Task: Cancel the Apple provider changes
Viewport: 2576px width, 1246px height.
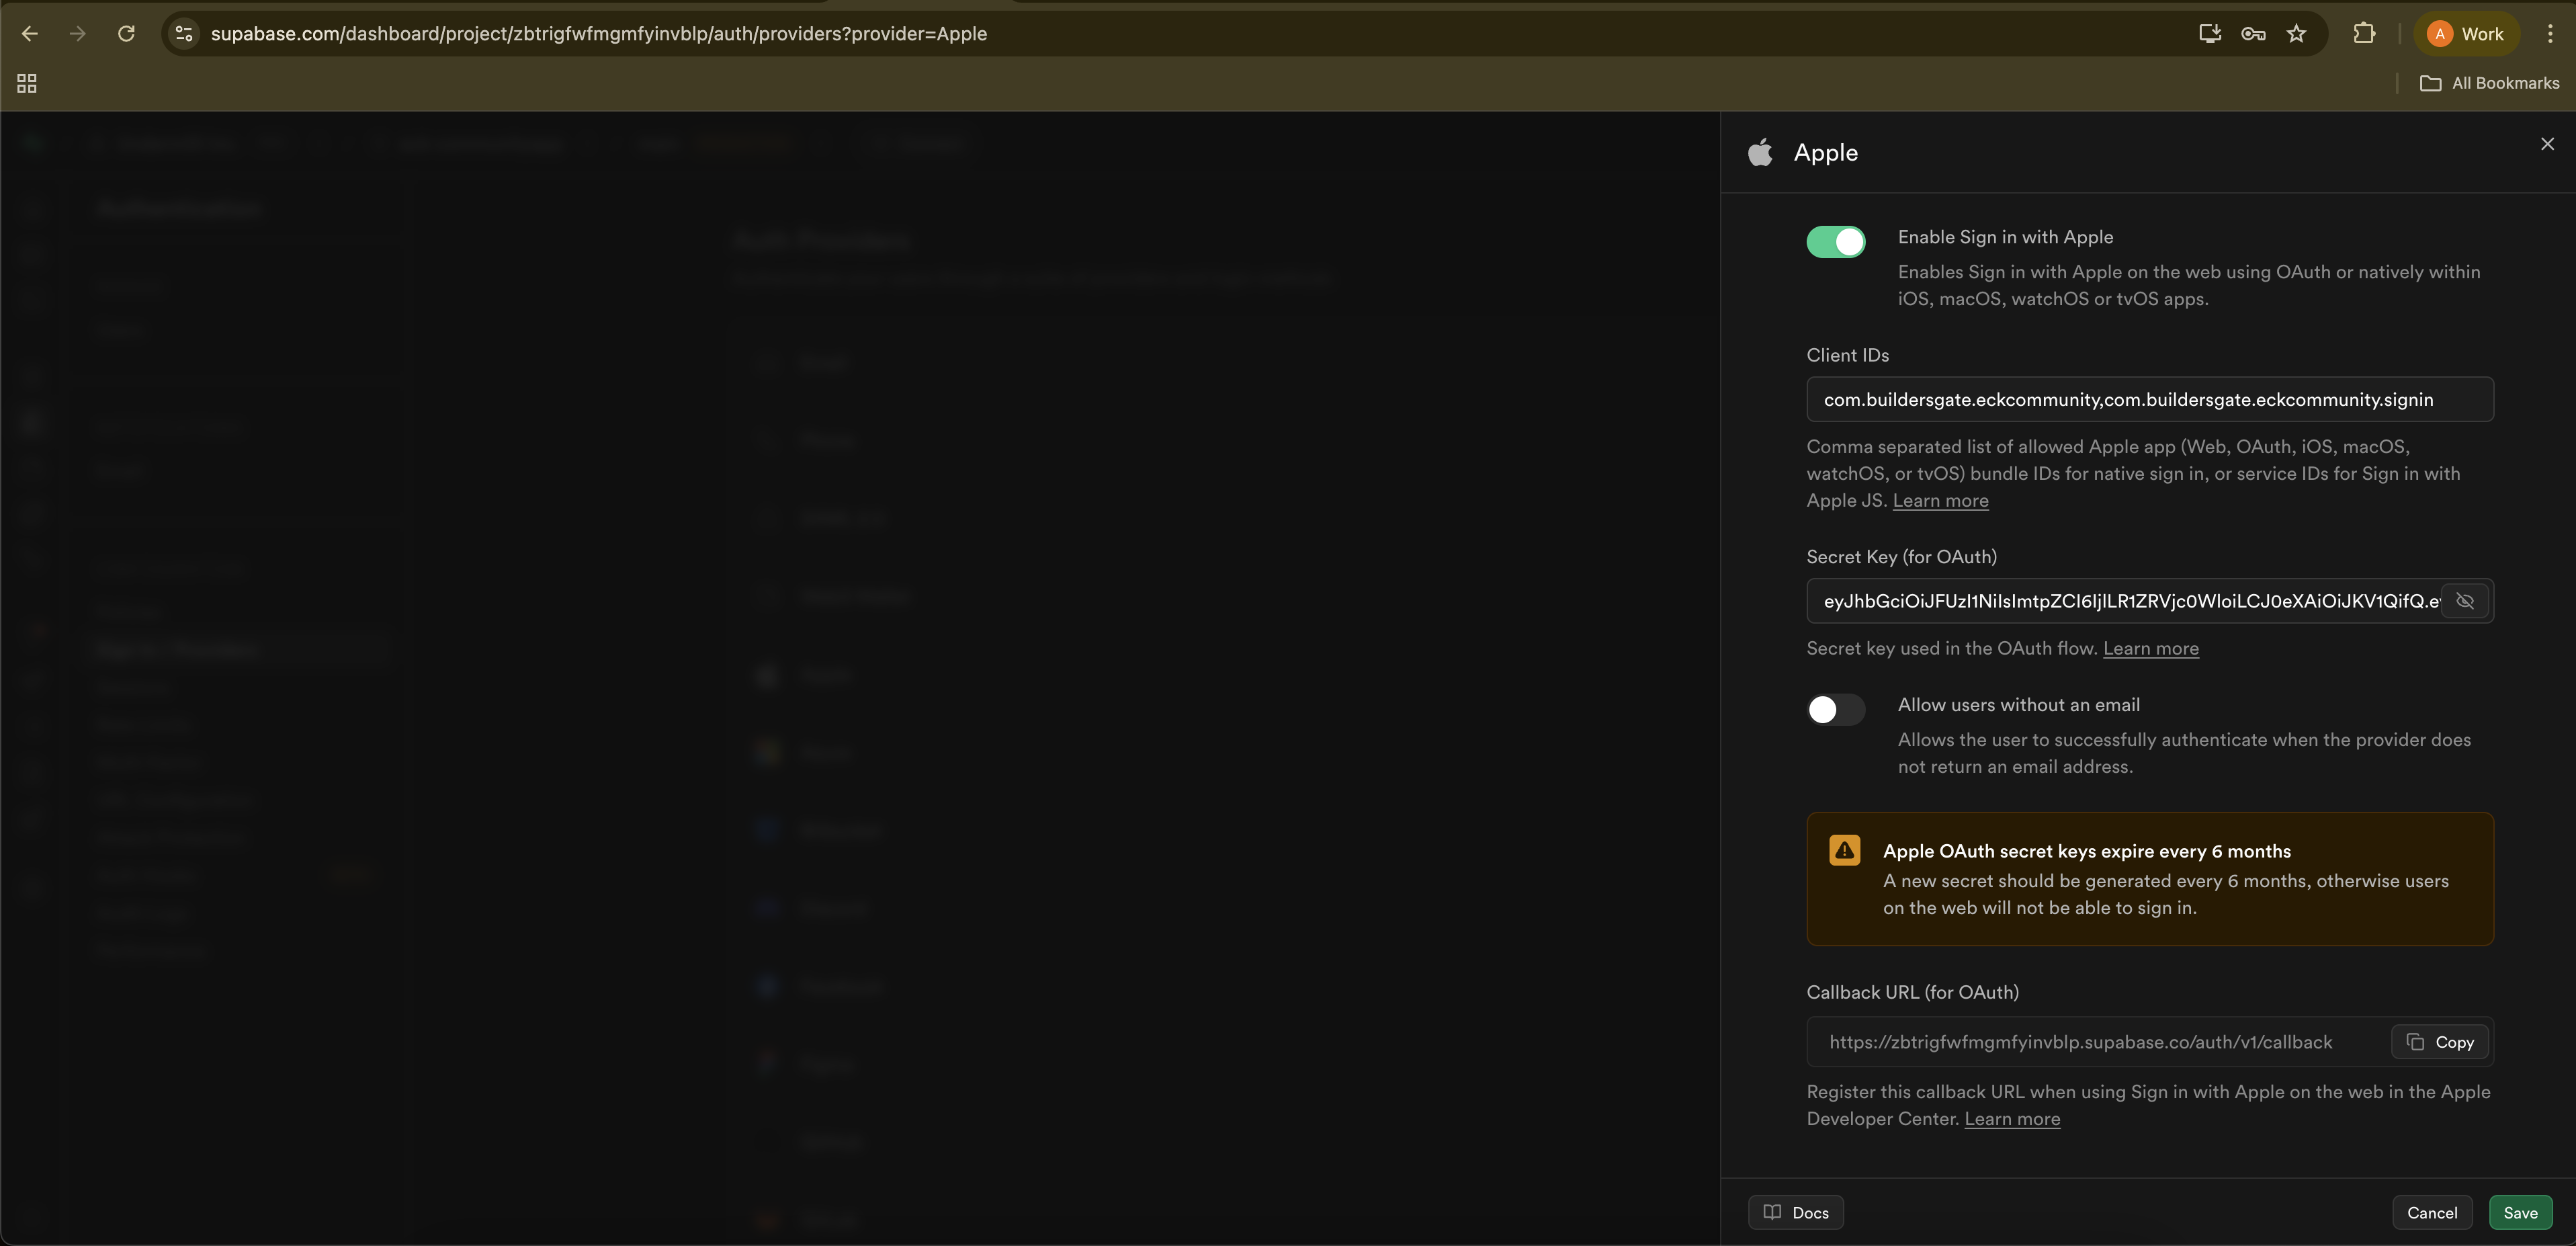Action: click(x=2431, y=1213)
